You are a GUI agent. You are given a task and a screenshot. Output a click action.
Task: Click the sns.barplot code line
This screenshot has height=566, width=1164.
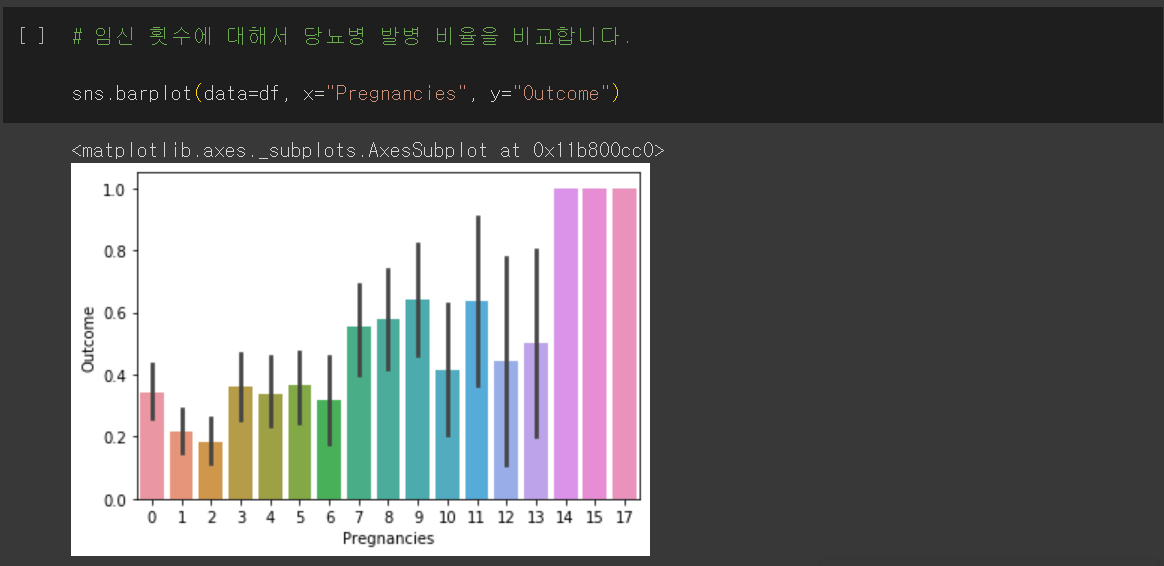click(345, 94)
